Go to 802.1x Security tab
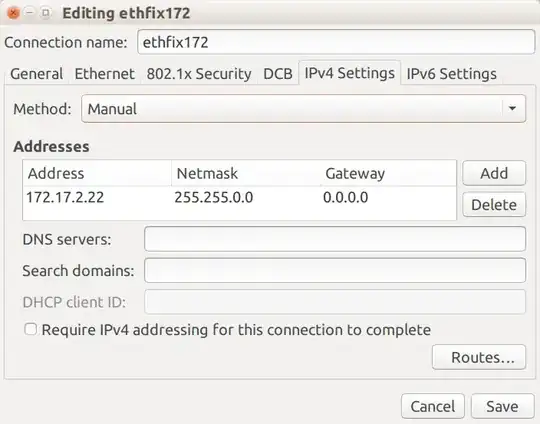Screen dimensions: 540x424 (x=199, y=74)
